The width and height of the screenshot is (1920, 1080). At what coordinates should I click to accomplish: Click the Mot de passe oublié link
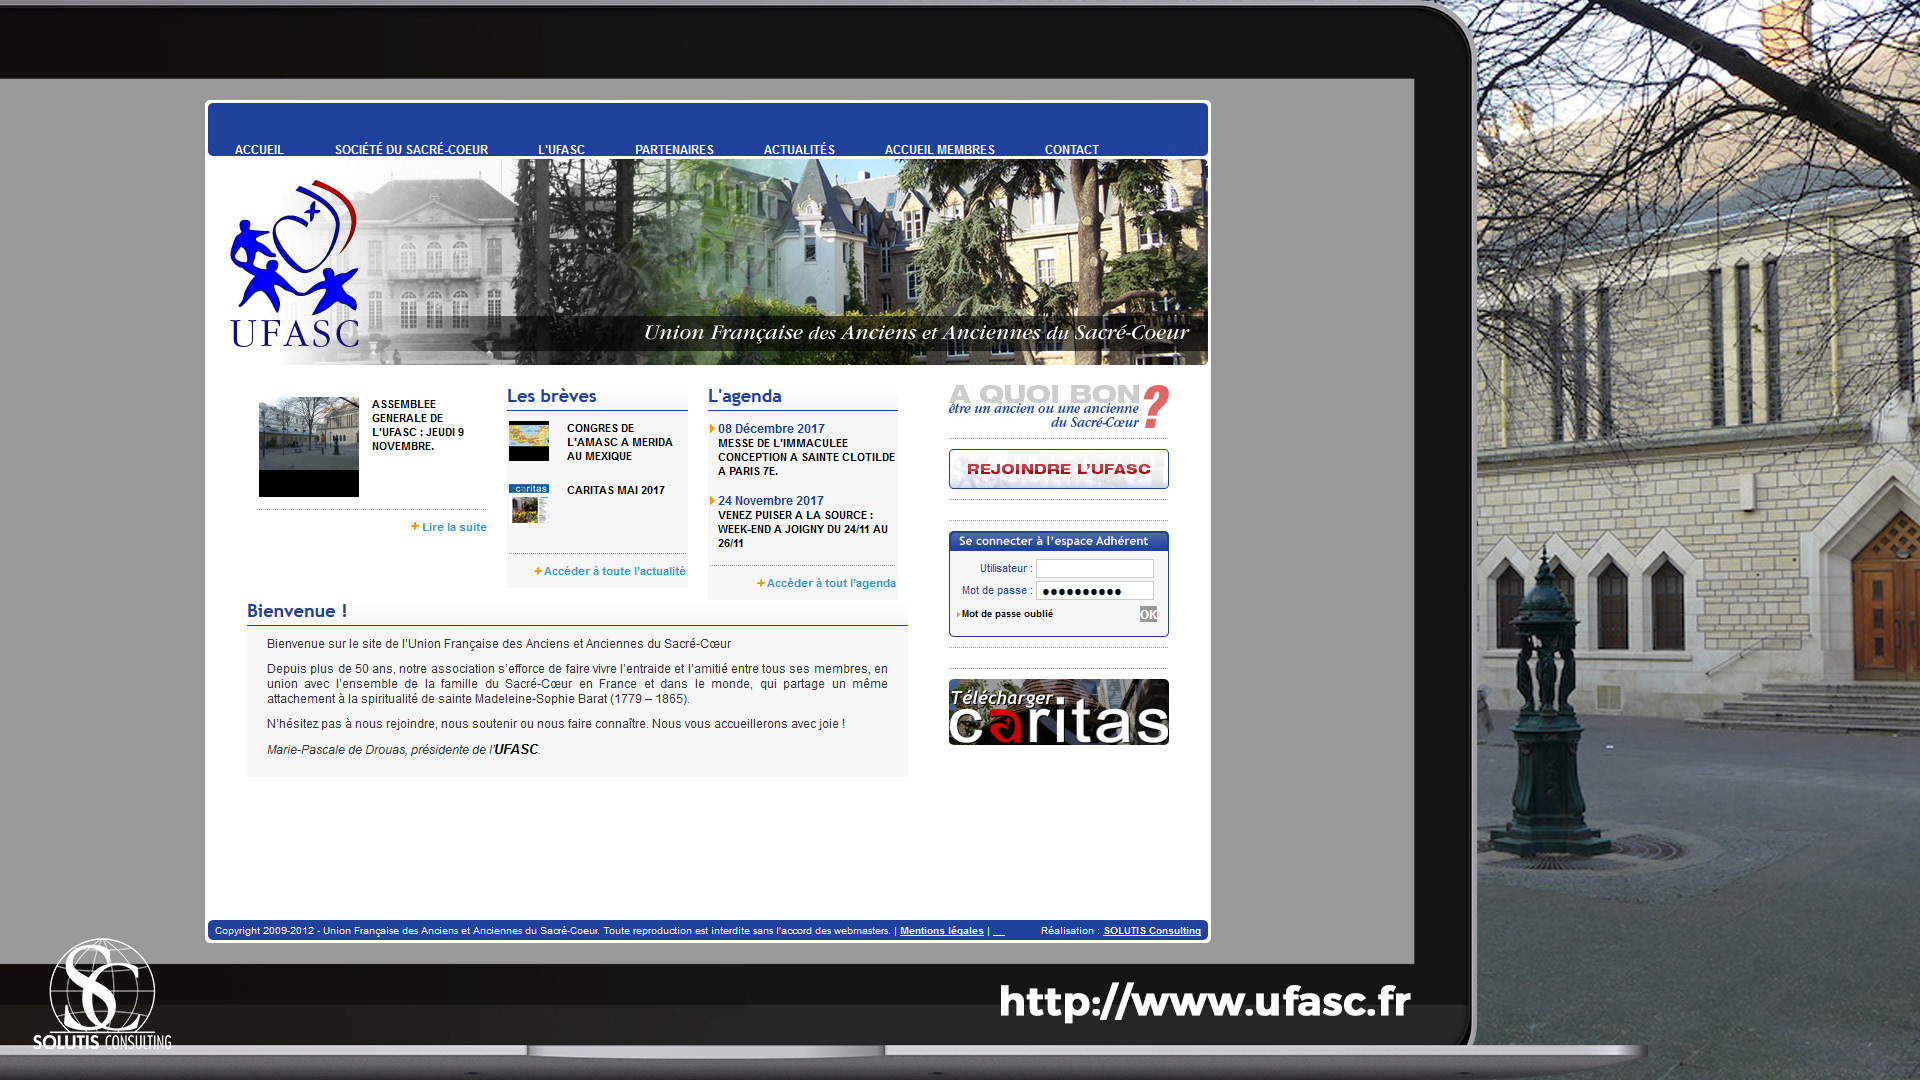pyautogui.click(x=1007, y=614)
